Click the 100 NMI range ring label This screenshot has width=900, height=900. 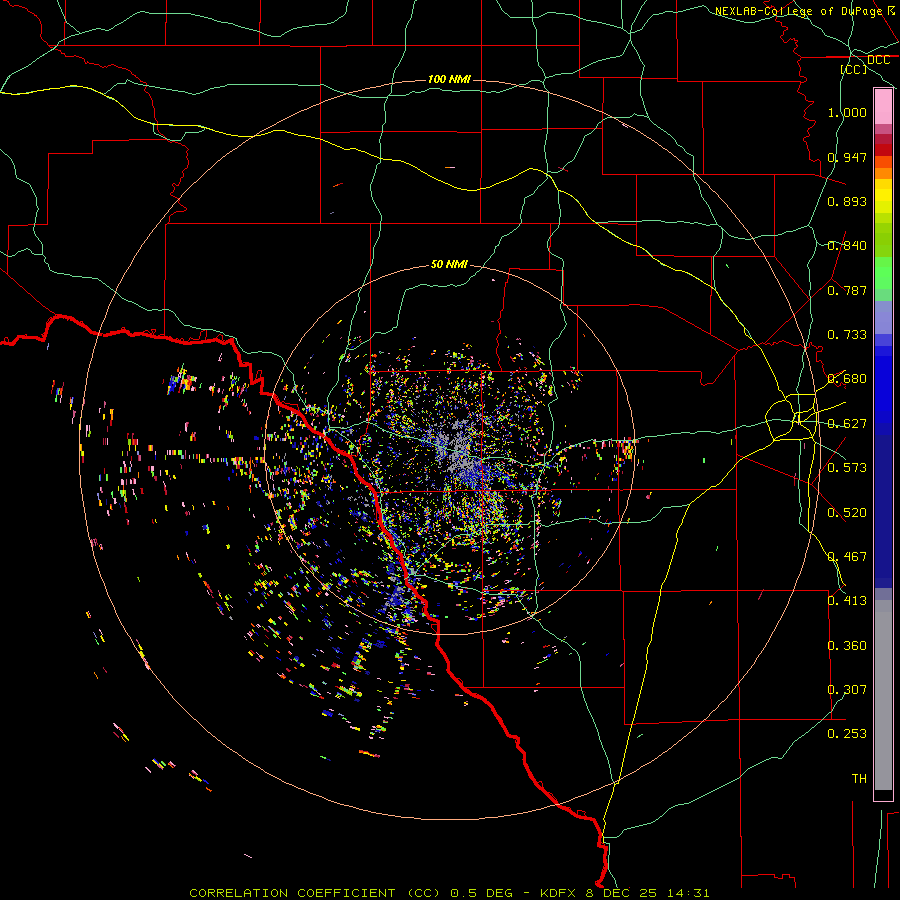[x=449, y=79]
